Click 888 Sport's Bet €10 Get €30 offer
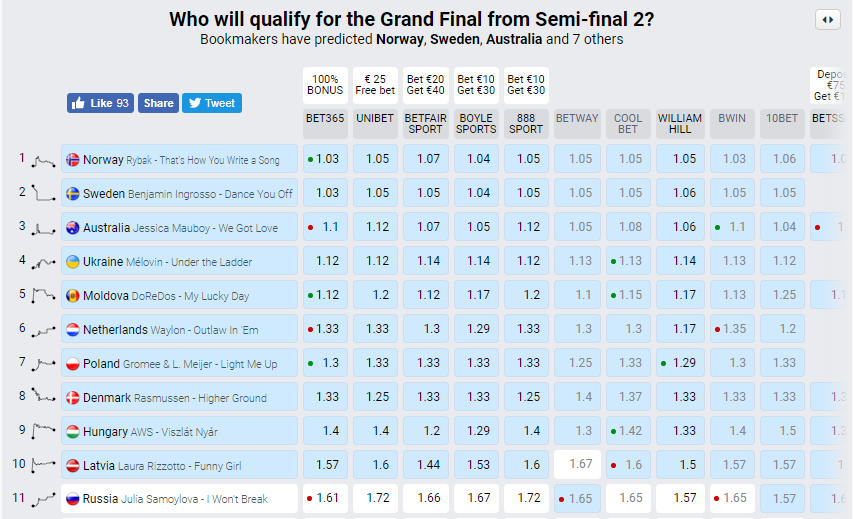The image size is (853, 519). click(x=527, y=85)
